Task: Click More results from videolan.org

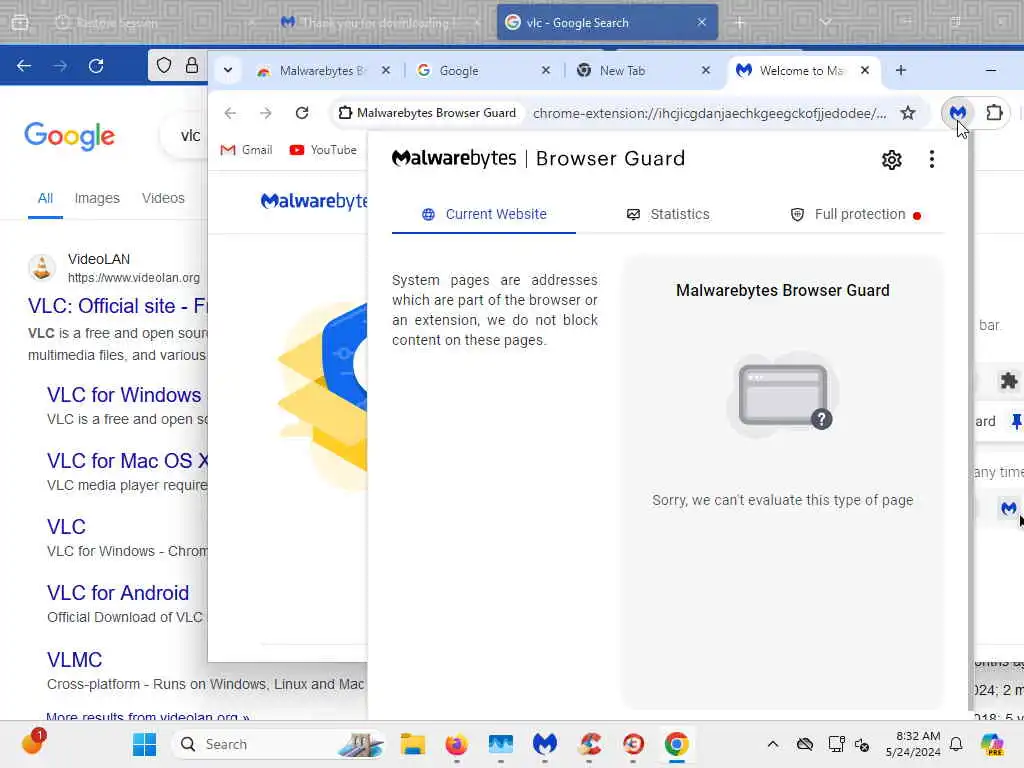Action: 148,716
